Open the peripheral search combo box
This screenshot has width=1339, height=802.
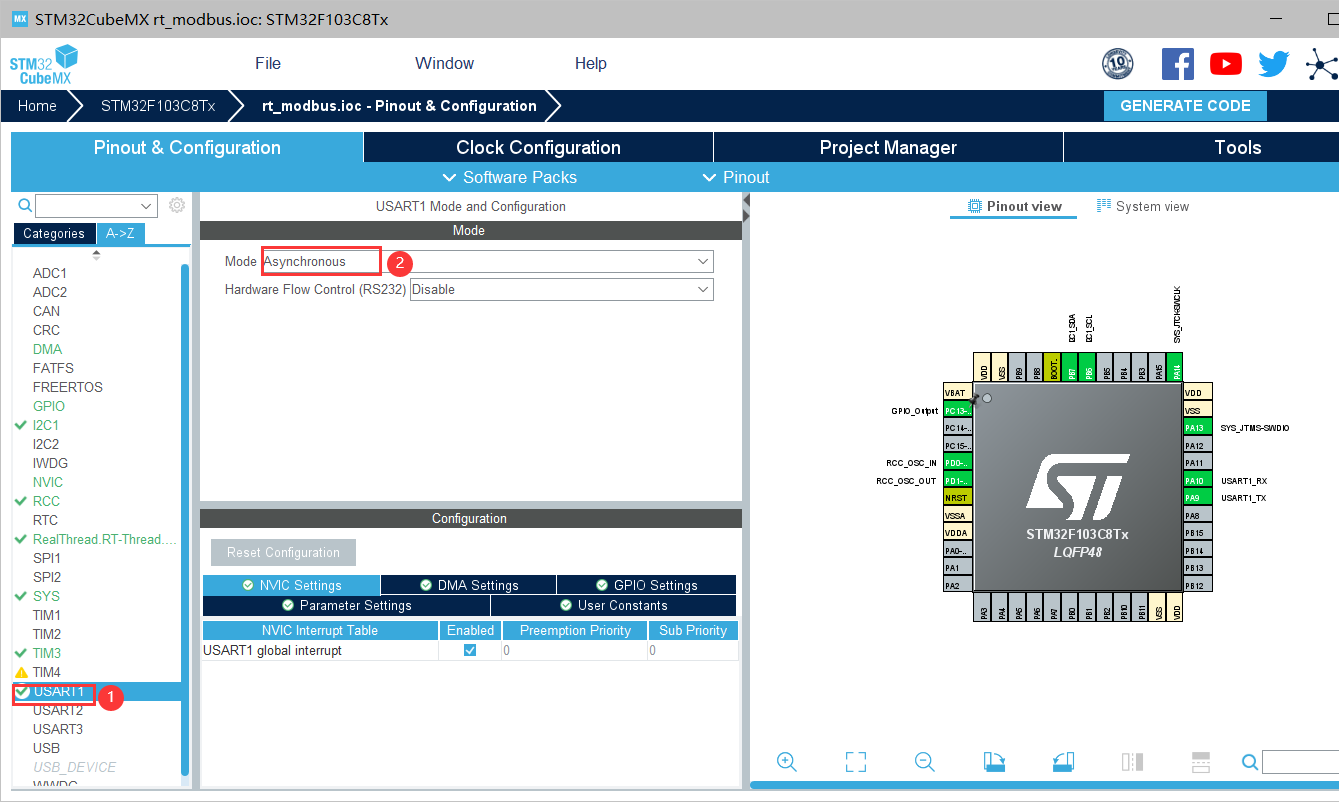point(96,206)
